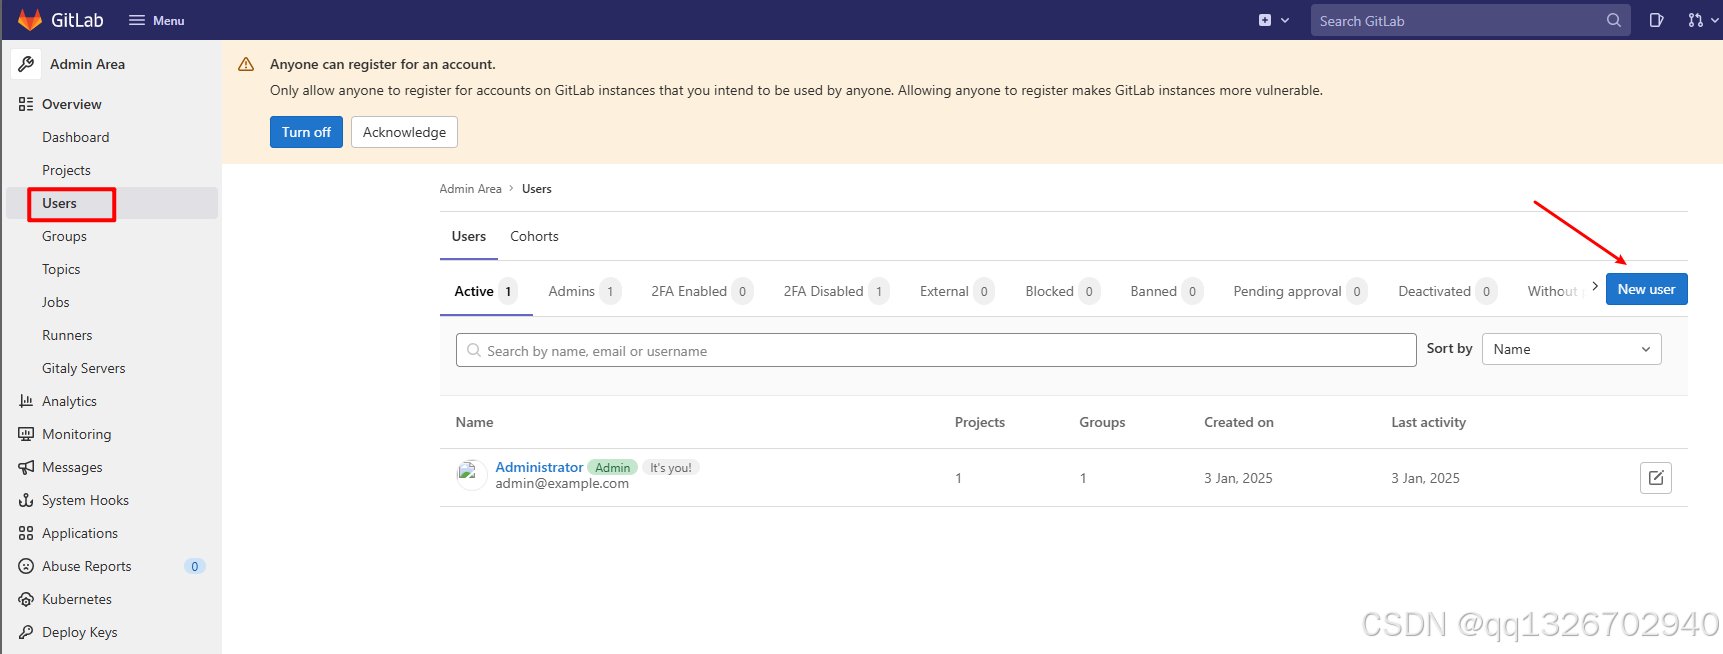Click the Monitoring screen icon

[x=26, y=434]
